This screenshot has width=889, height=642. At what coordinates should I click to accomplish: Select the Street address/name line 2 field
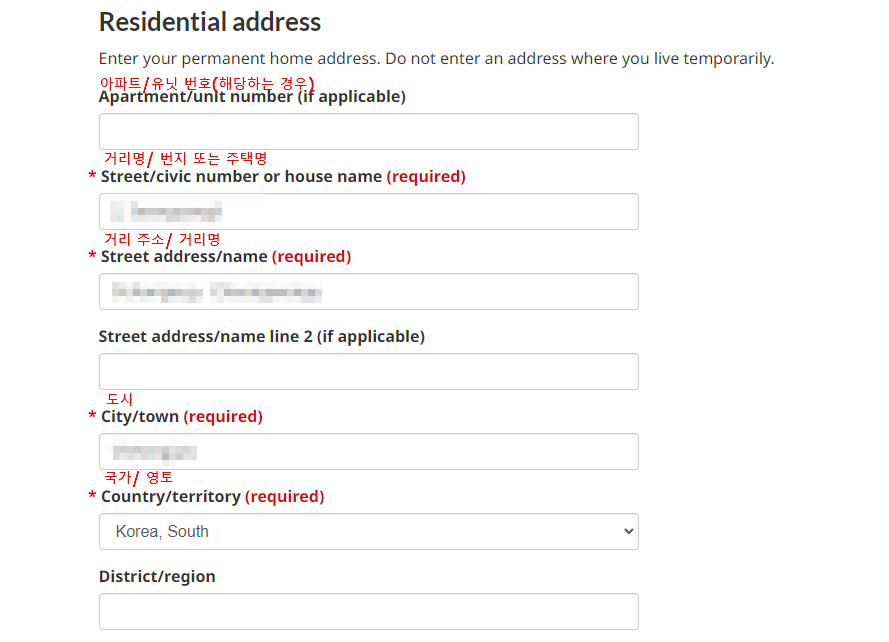pyautogui.click(x=368, y=372)
